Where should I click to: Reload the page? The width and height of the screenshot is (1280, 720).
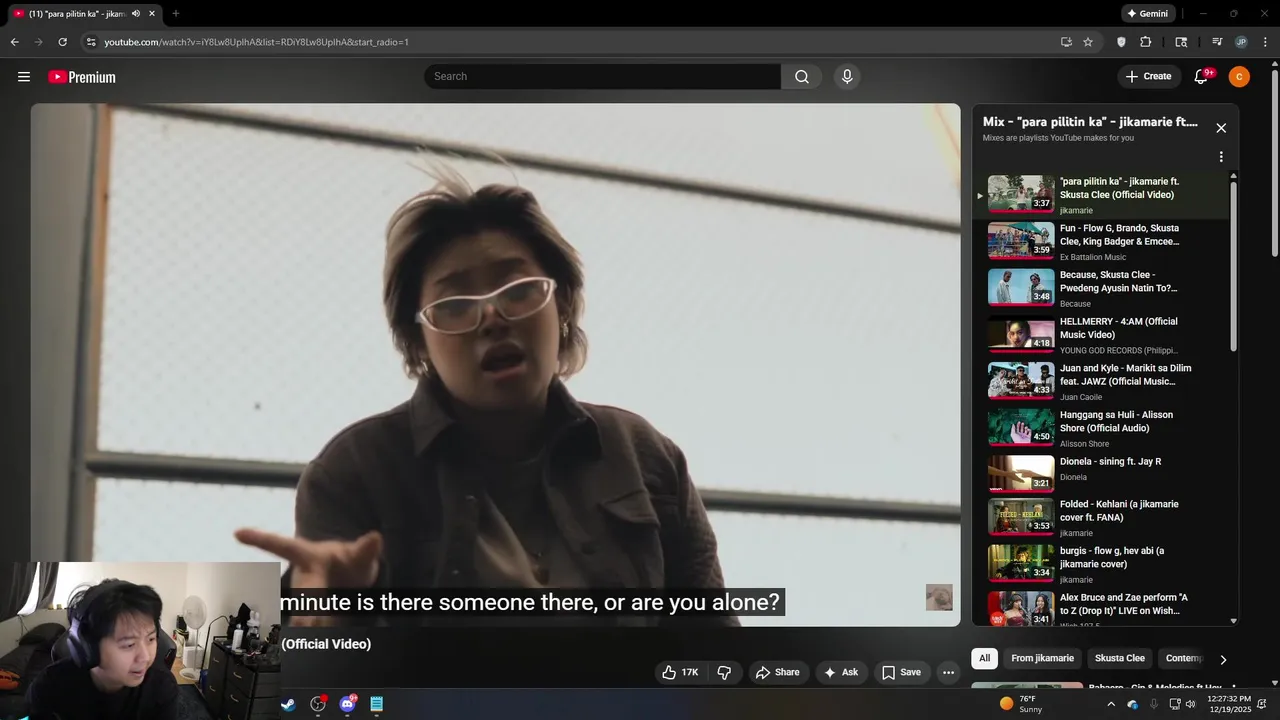tap(62, 42)
